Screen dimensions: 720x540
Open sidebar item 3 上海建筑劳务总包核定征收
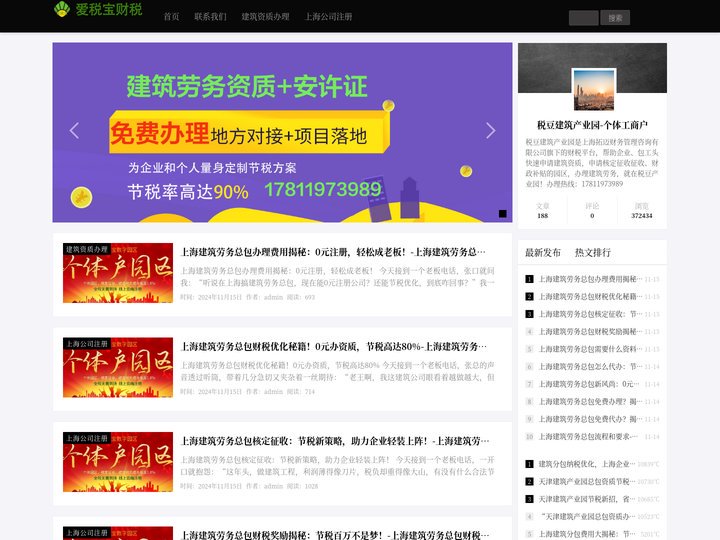pos(590,314)
